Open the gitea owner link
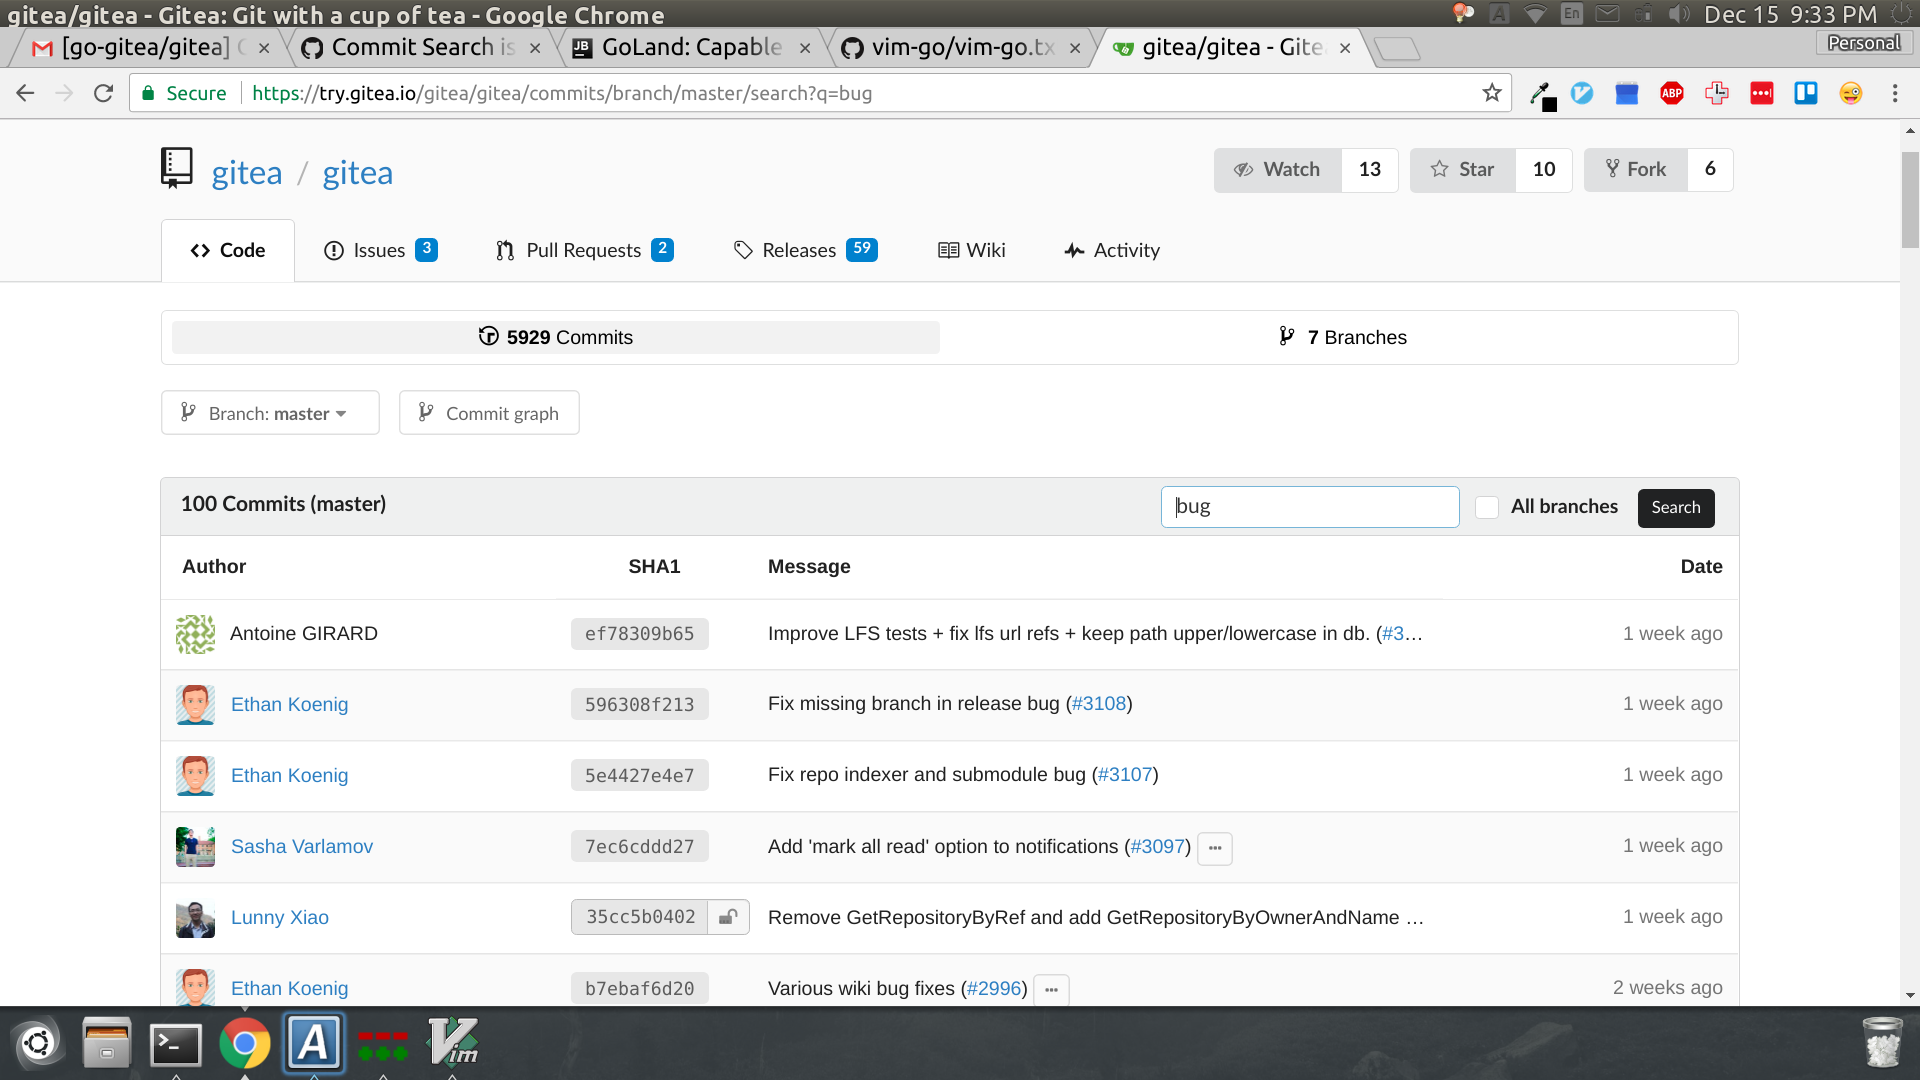Viewport: 1920px width, 1080px height. (x=247, y=173)
